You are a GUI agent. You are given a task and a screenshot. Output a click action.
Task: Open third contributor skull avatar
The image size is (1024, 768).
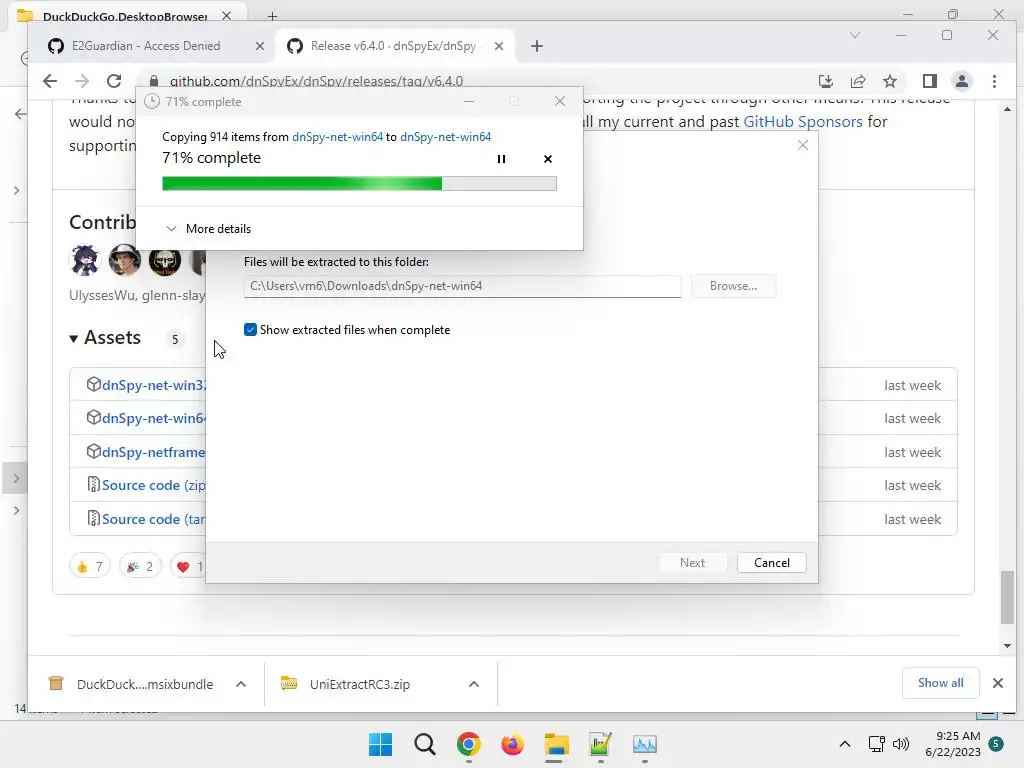165,261
